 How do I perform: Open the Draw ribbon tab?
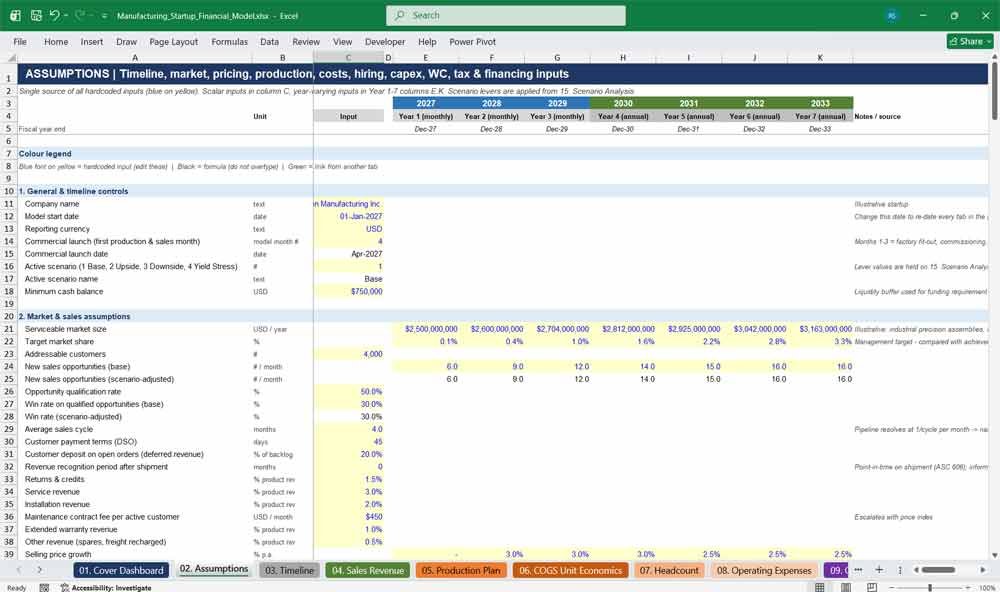click(126, 41)
